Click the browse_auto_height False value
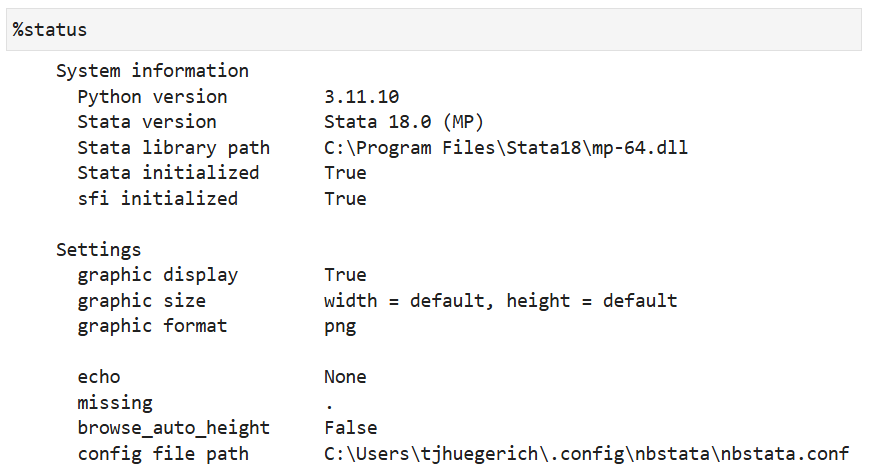Image resolution: width=870 pixels, height=475 pixels. pos(351,428)
